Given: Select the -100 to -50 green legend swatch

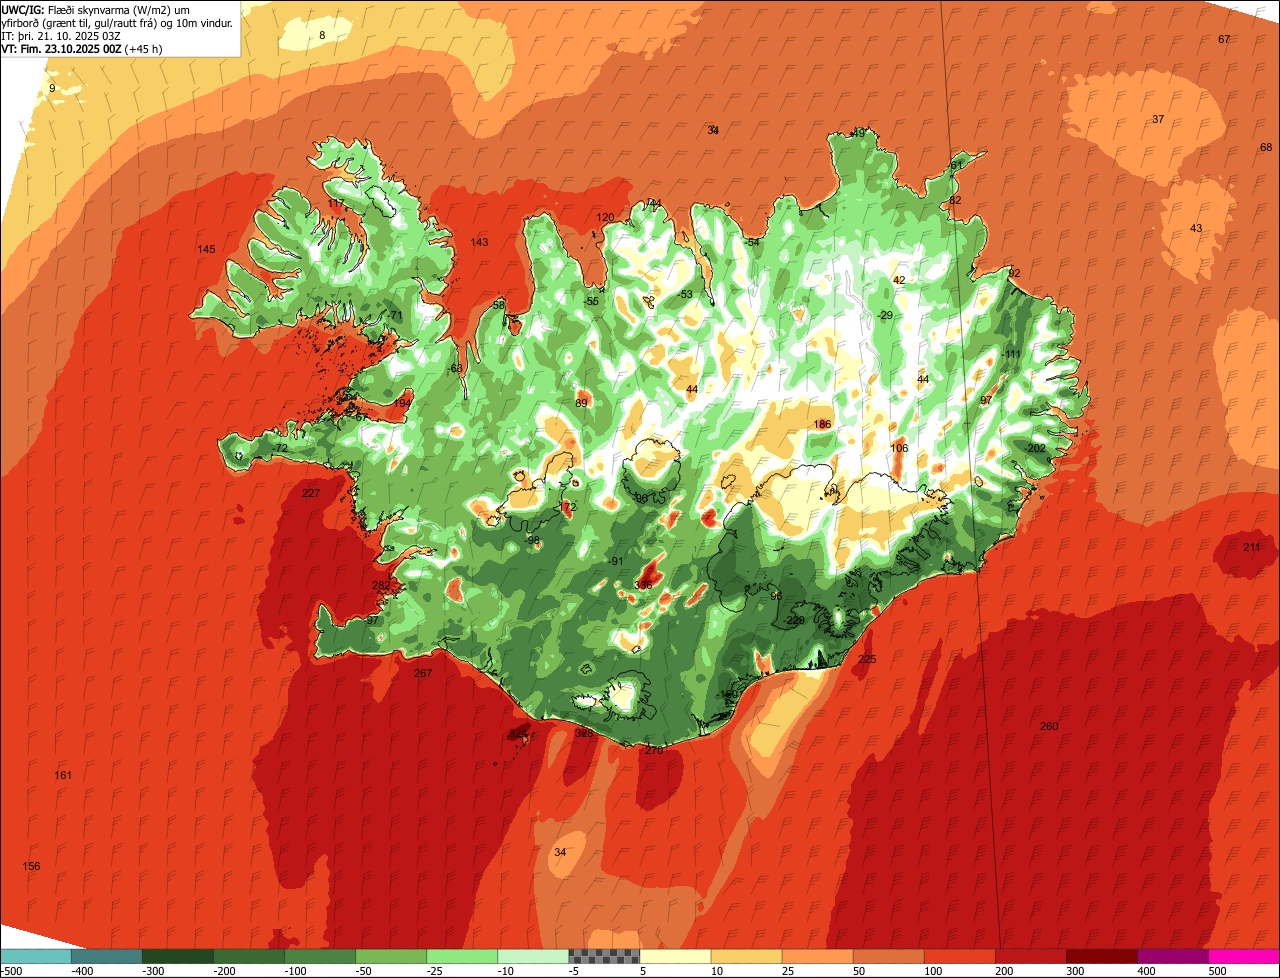Looking at the screenshot, I should point(319,956).
